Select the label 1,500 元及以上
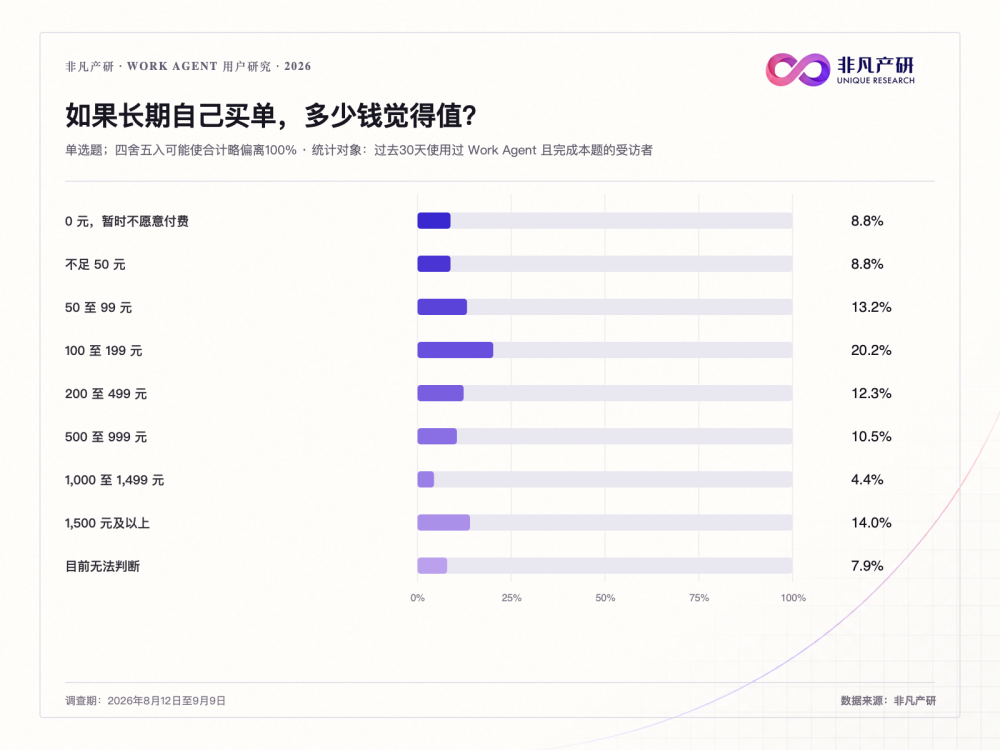This screenshot has height=750, width=1000. click(x=107, y=523)
